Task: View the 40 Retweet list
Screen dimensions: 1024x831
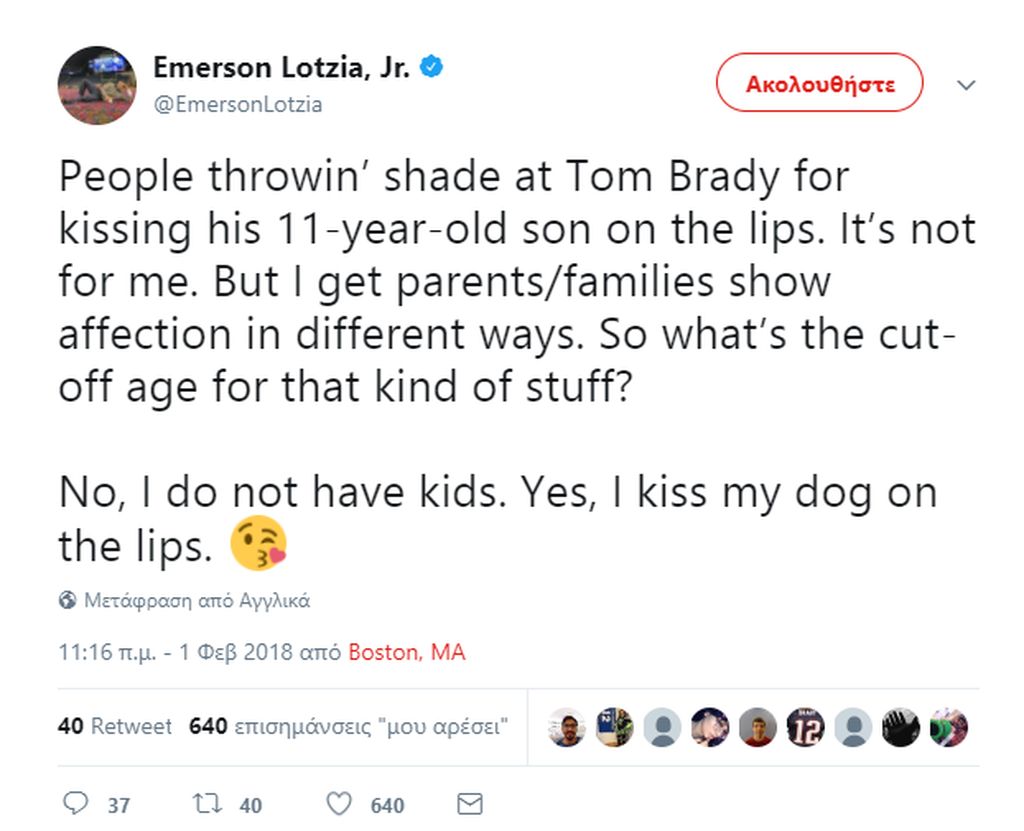Action: [114, 726]
